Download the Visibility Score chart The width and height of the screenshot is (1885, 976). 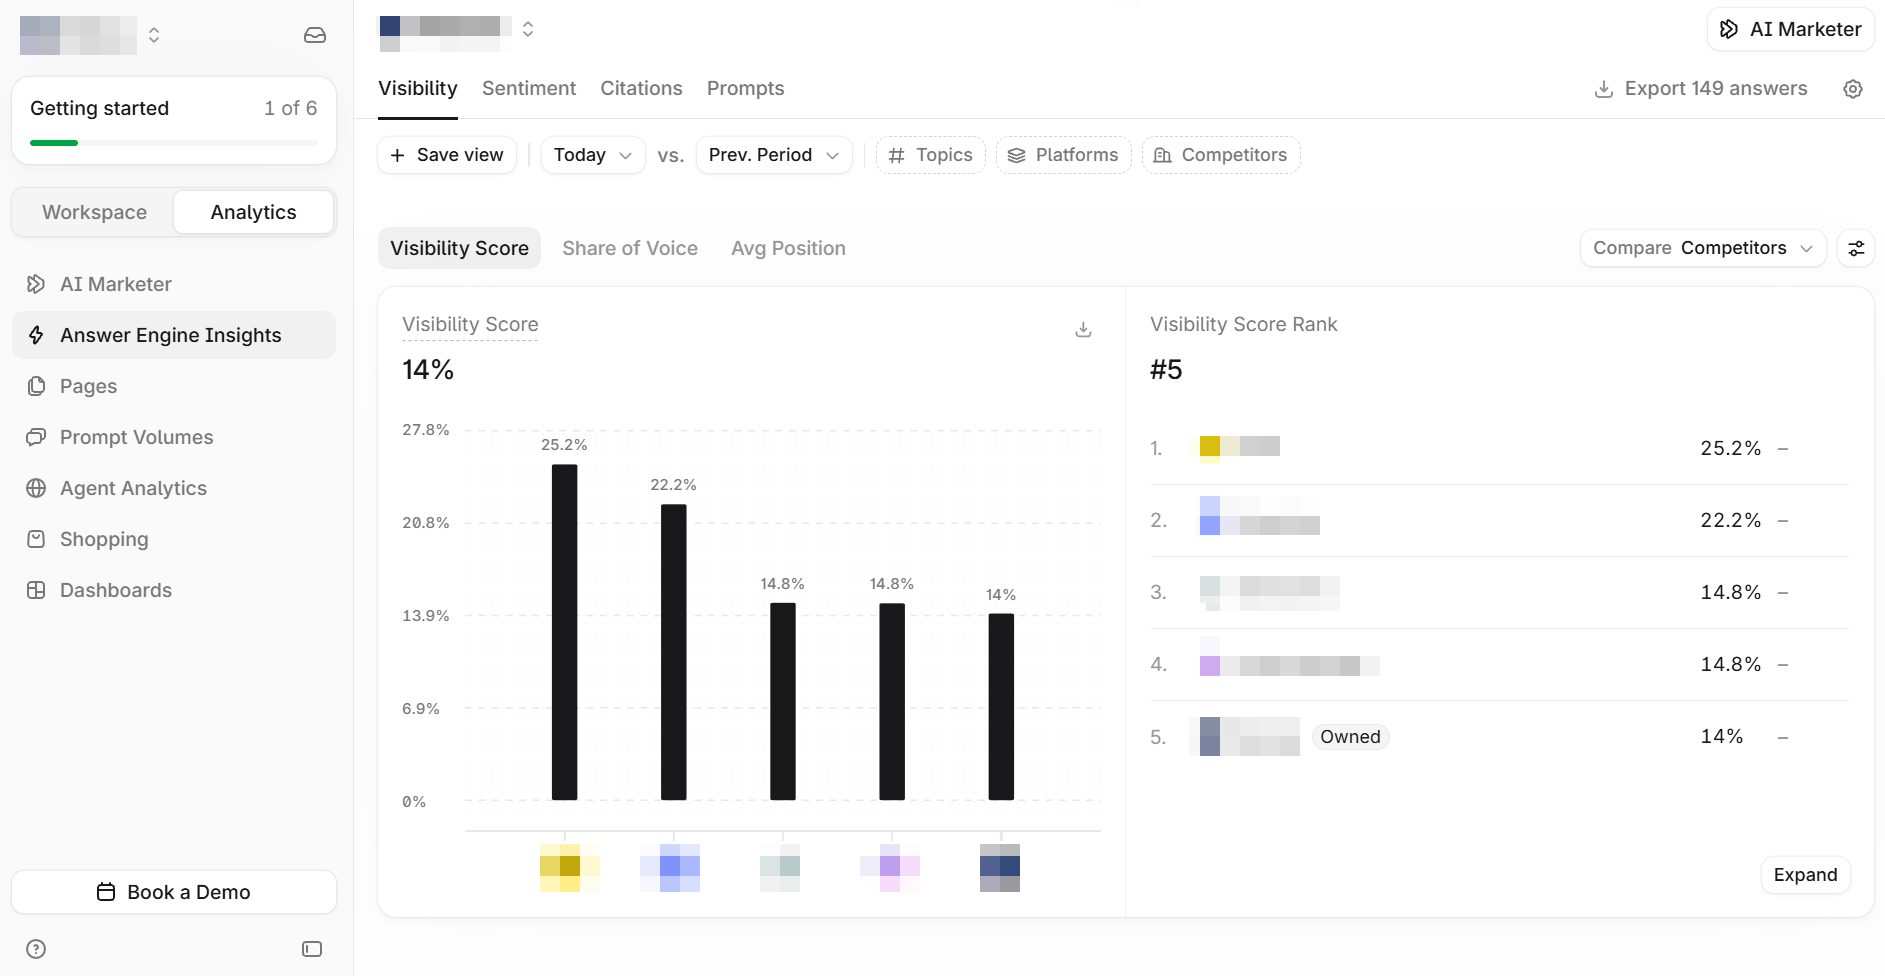(1083, 329)
